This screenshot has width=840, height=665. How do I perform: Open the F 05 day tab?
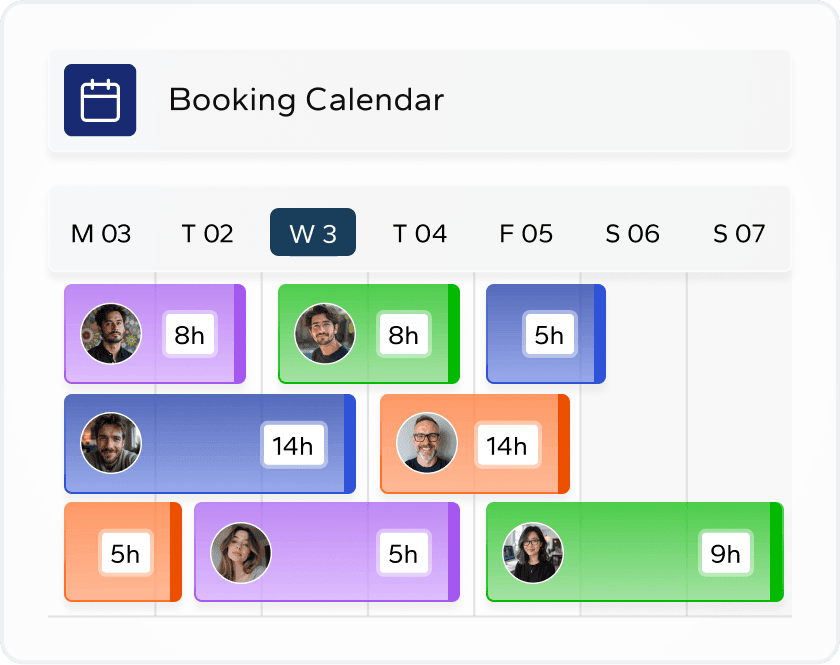coord(526,234)
